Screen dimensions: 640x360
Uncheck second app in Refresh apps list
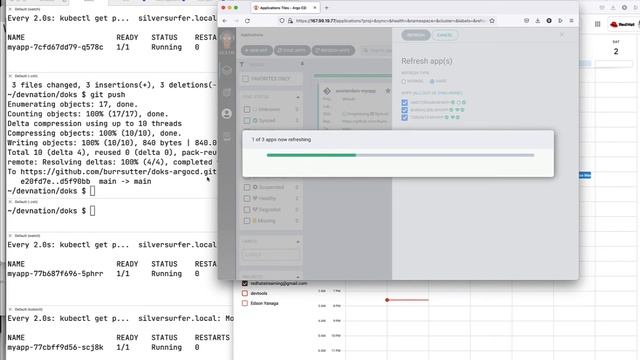[x=404, y=110]
